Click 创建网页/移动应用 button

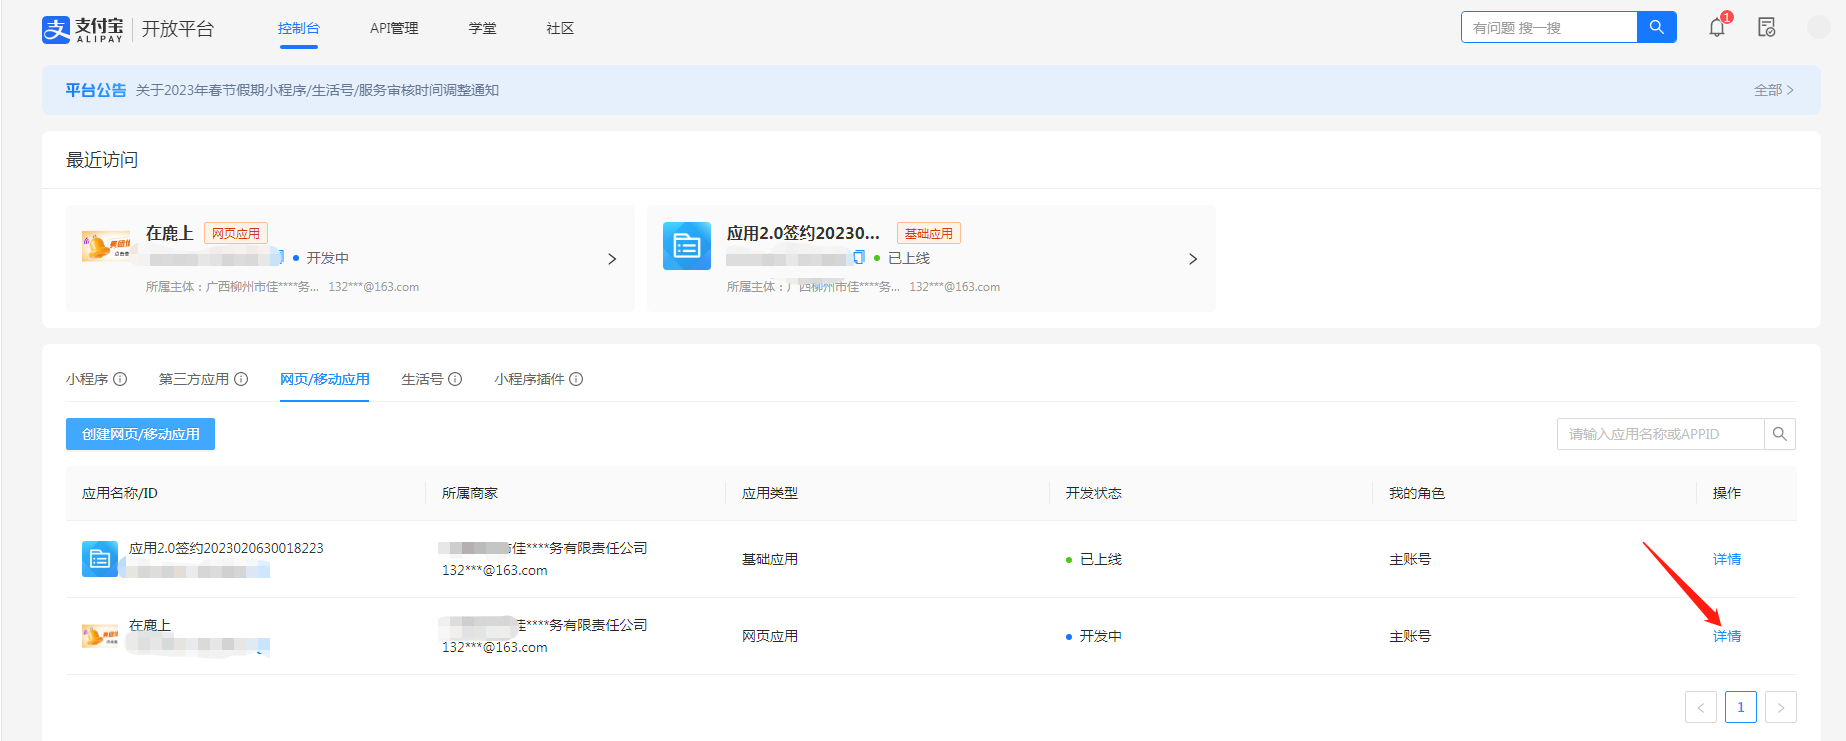coord(140,434)
